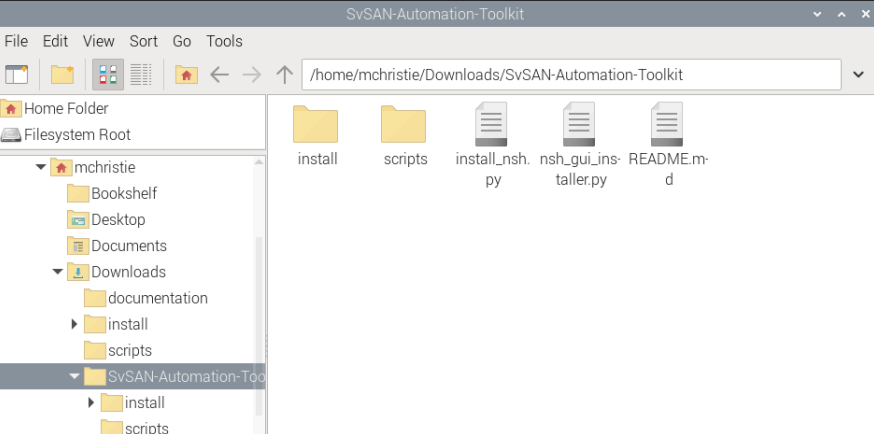Open the Edit menu
This screenshot has width=874, height=434.
(x=55, y=41)
